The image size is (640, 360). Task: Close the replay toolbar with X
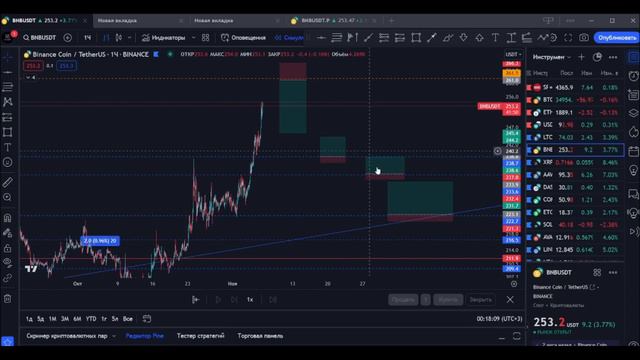coord(510,300)
